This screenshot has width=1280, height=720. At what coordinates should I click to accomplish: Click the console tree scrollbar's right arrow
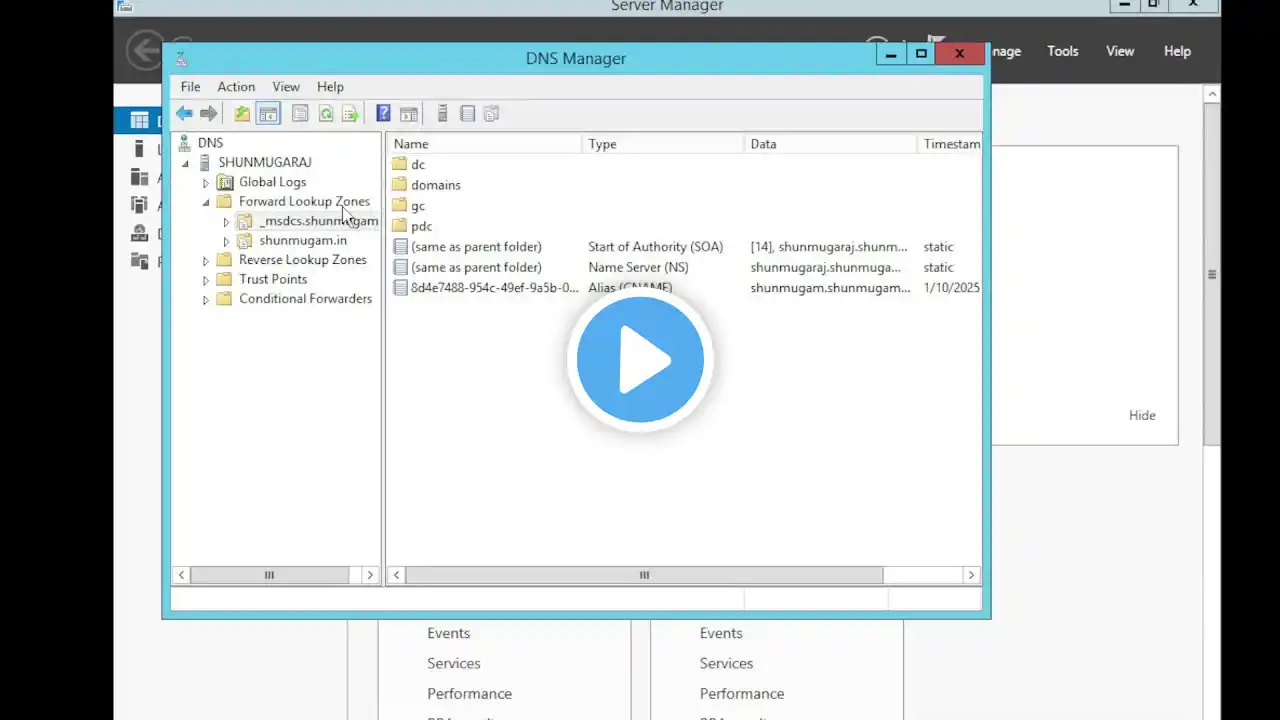[x=370, y=575]
